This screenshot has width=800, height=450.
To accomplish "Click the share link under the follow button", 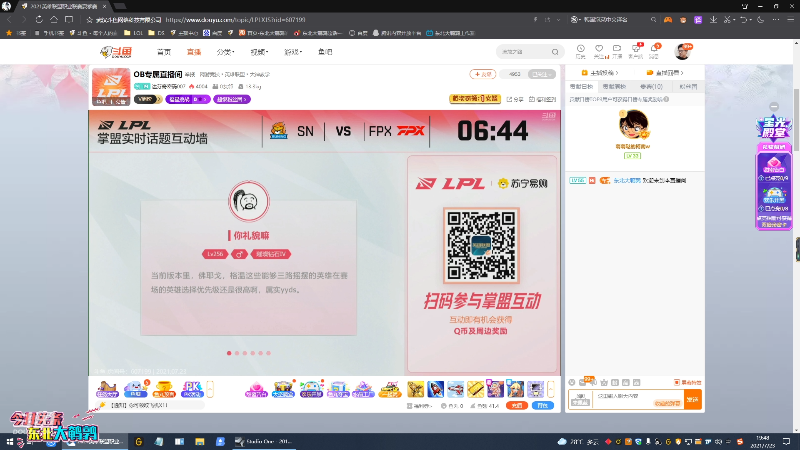I will point(515,99).
